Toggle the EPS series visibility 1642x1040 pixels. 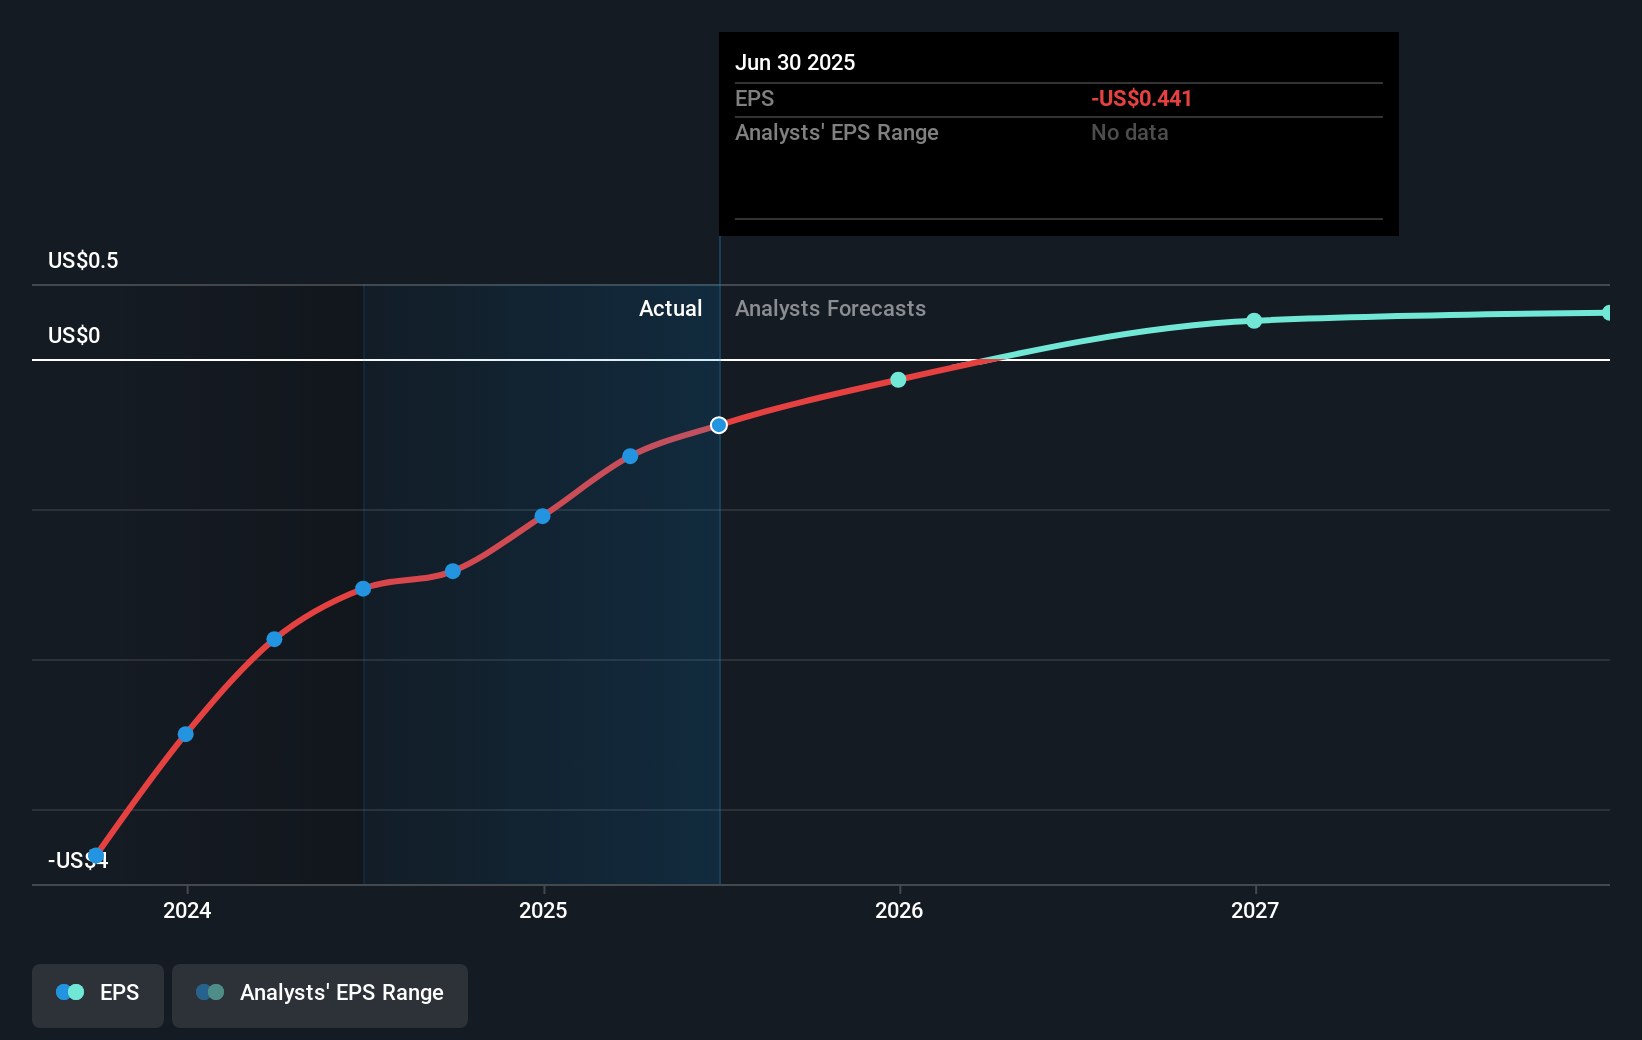click(x=97, y=995)
